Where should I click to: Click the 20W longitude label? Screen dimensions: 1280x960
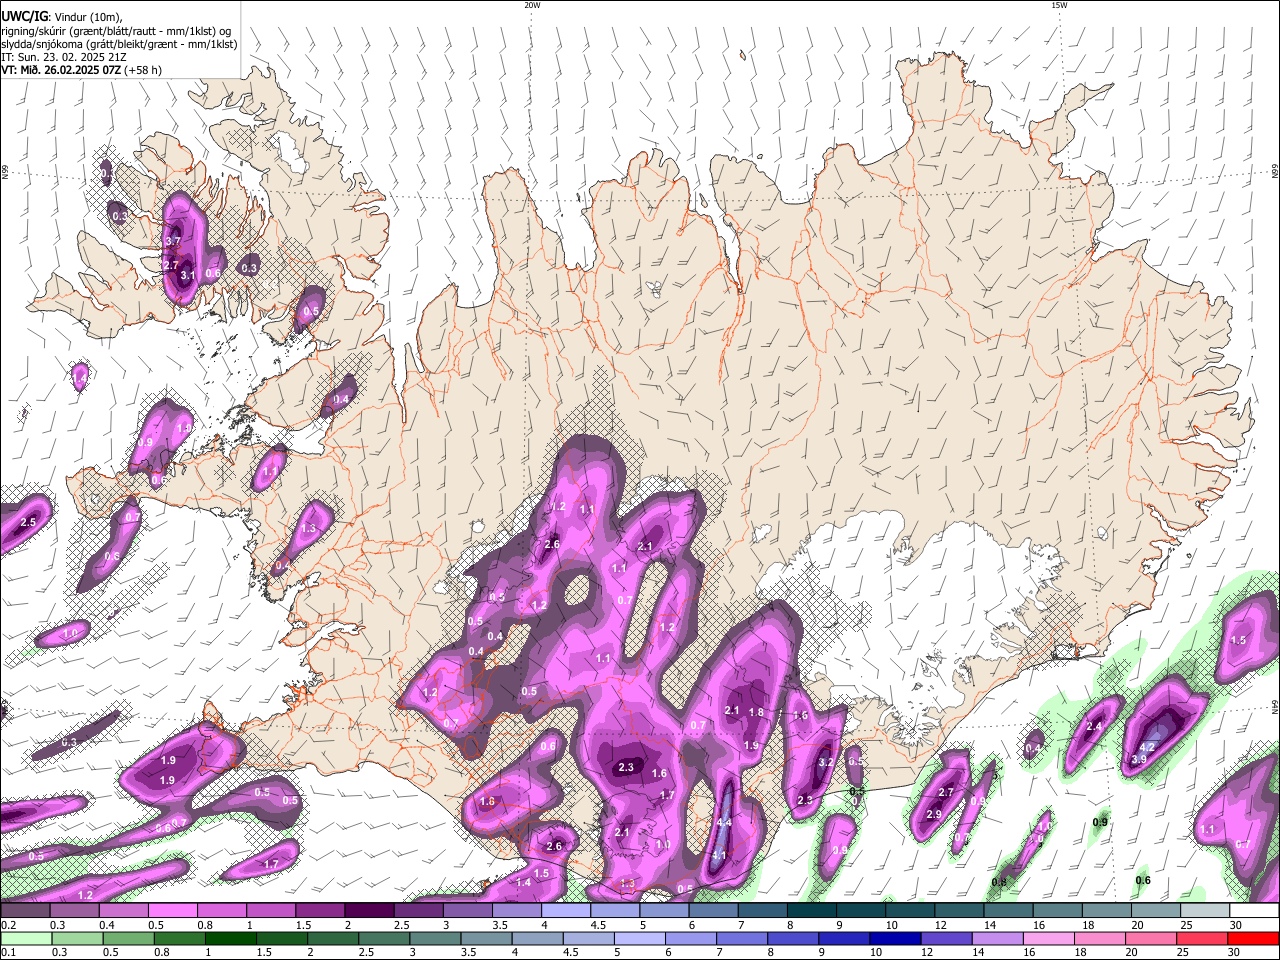(532, 5)
